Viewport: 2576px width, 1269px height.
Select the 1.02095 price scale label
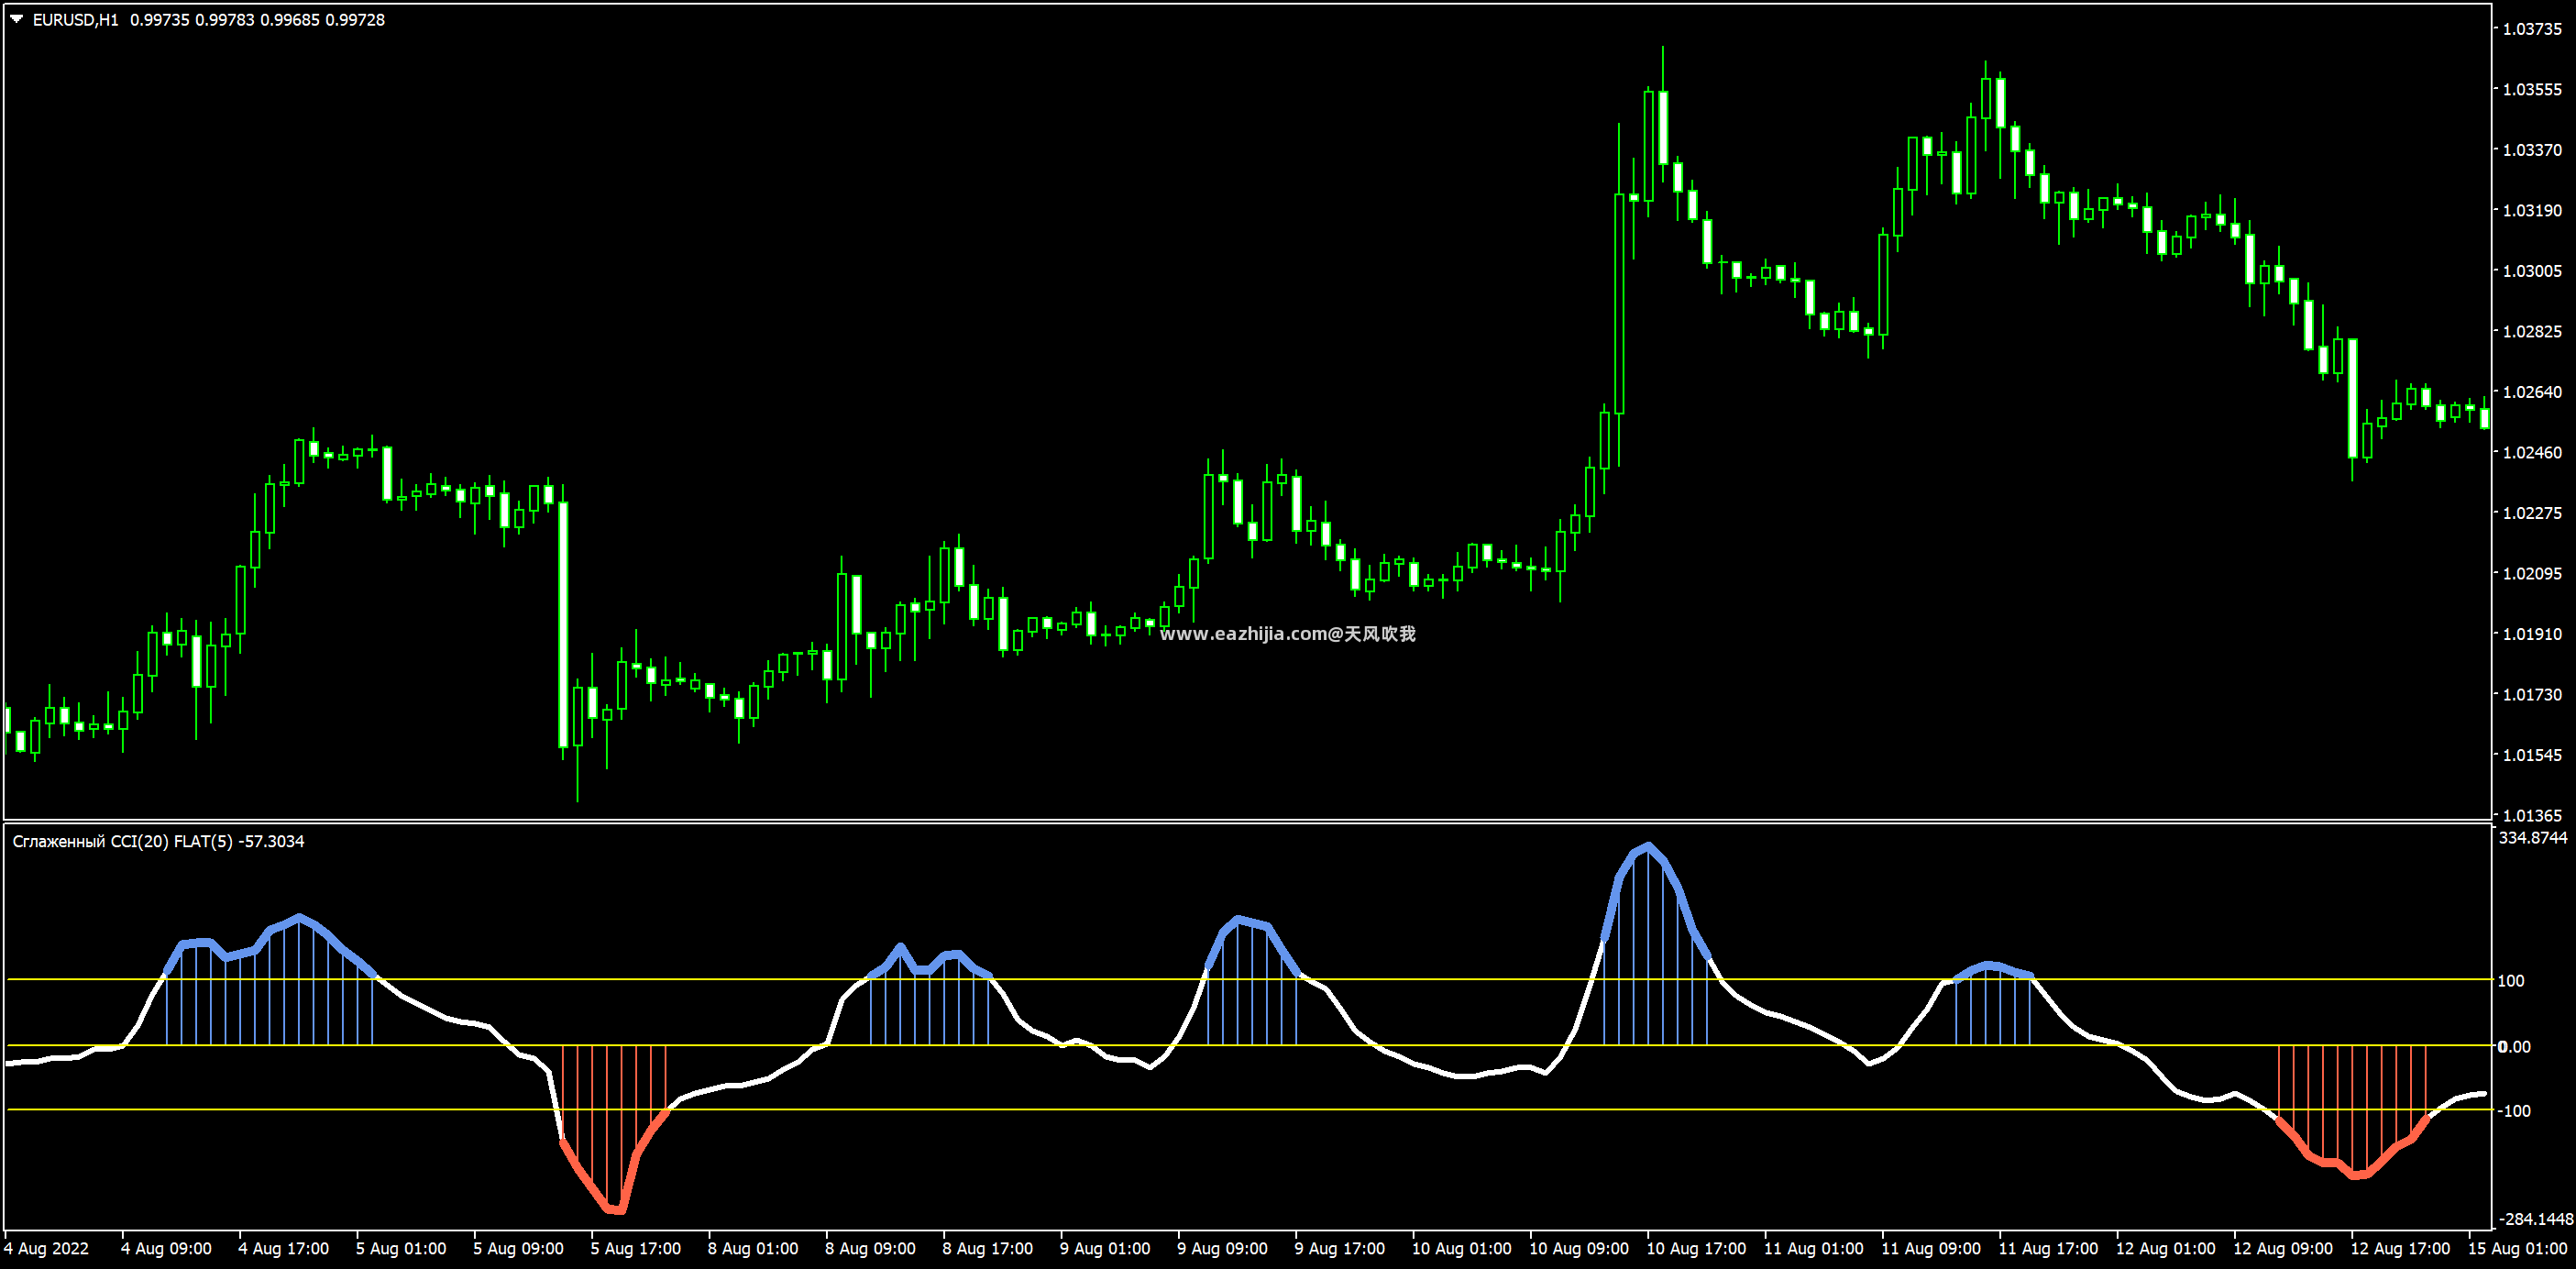(2532, 573)
